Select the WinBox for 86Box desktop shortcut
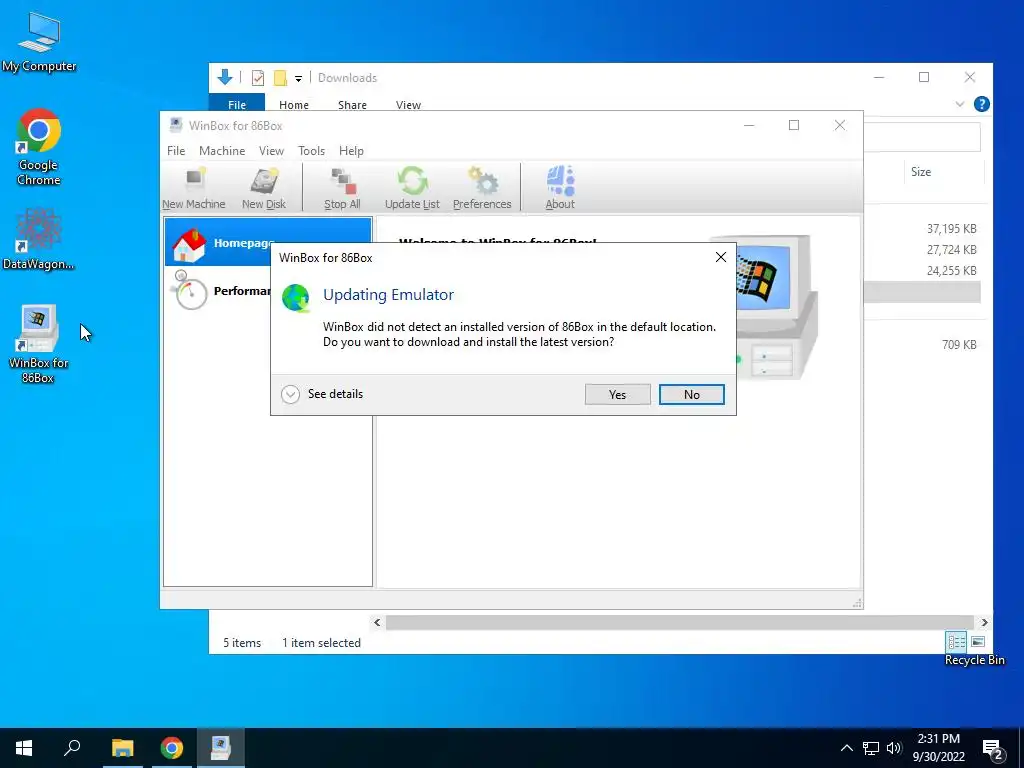 (39, 344)
